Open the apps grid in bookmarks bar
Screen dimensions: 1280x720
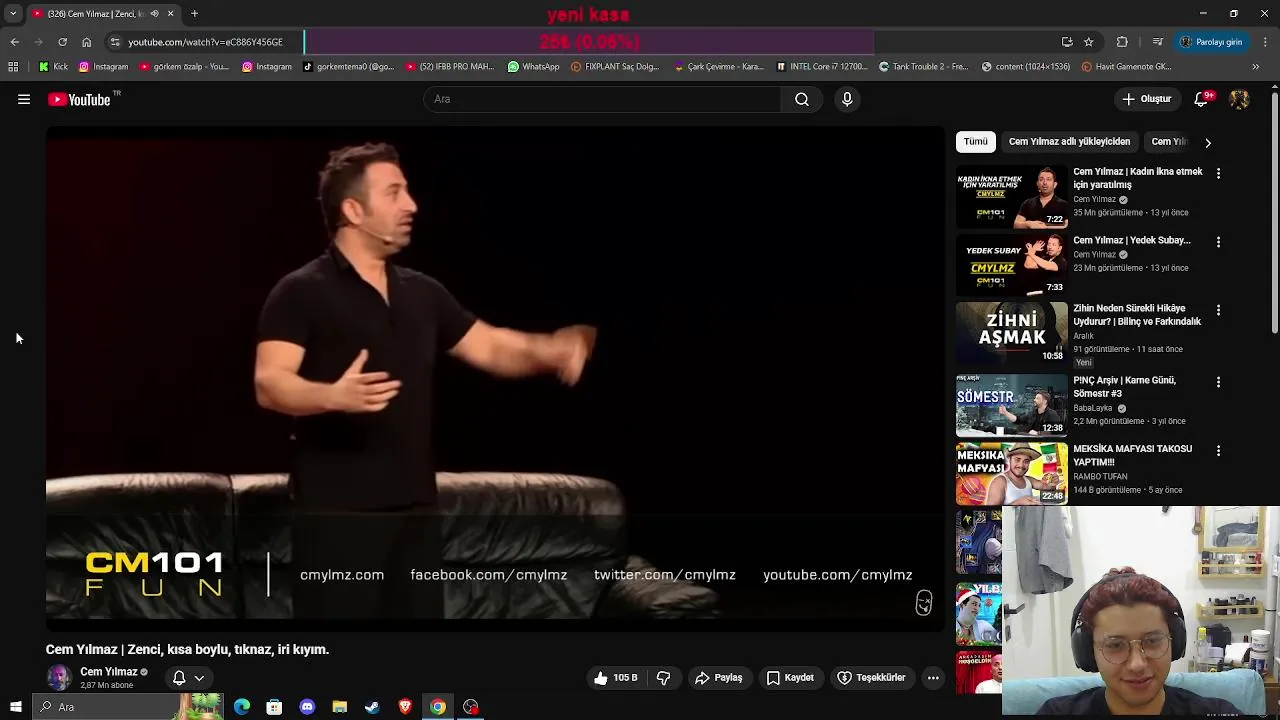[x=13, y=67]
